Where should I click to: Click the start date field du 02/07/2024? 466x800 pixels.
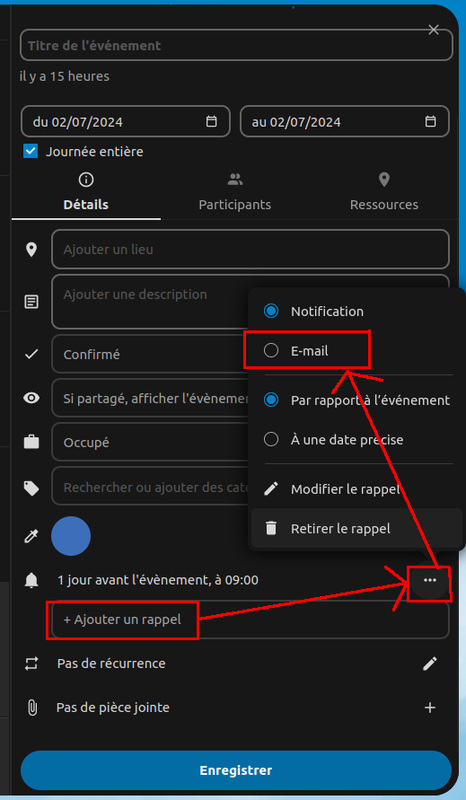point(126,121)
